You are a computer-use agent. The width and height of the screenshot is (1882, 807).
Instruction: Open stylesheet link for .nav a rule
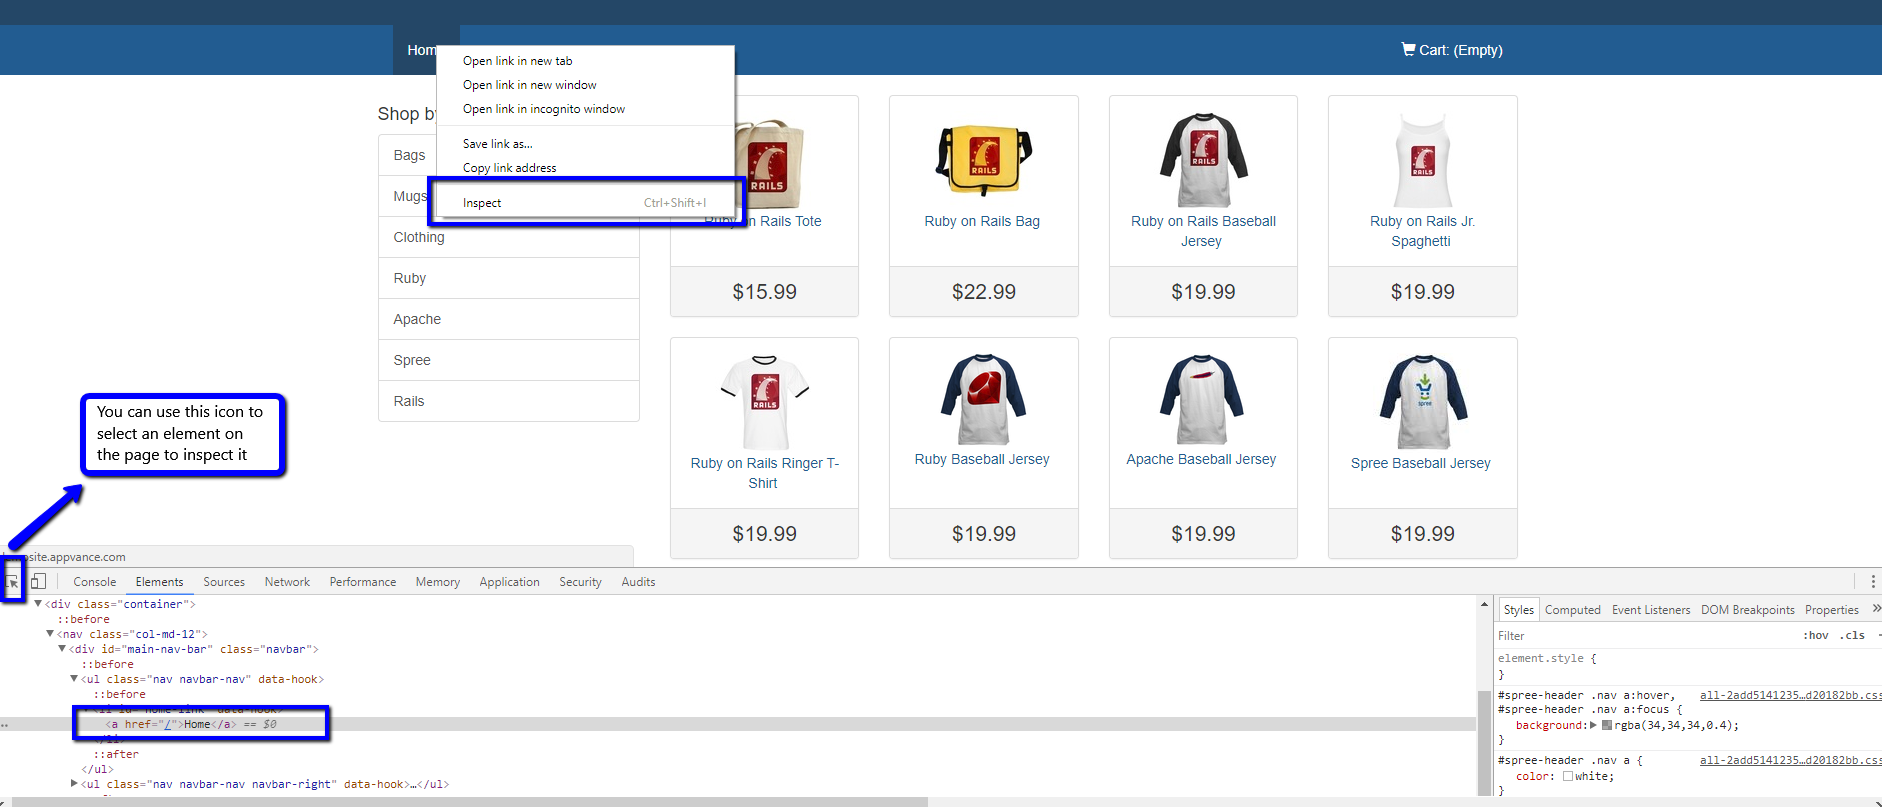coord(1790,760)
